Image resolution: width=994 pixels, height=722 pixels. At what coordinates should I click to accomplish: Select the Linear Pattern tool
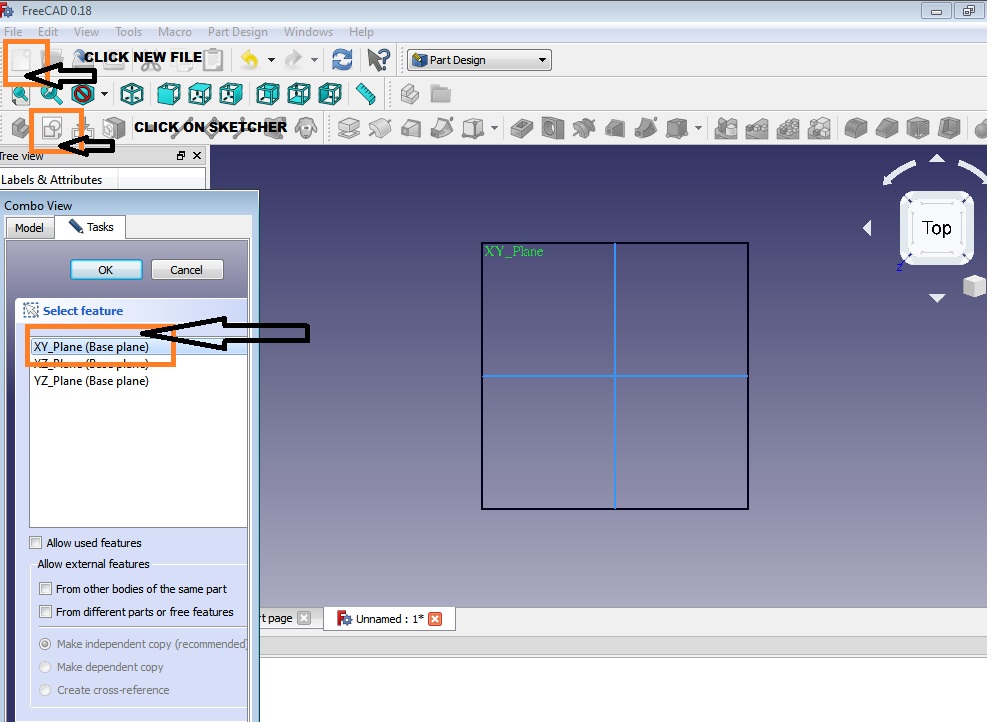(x=757, y=129)
